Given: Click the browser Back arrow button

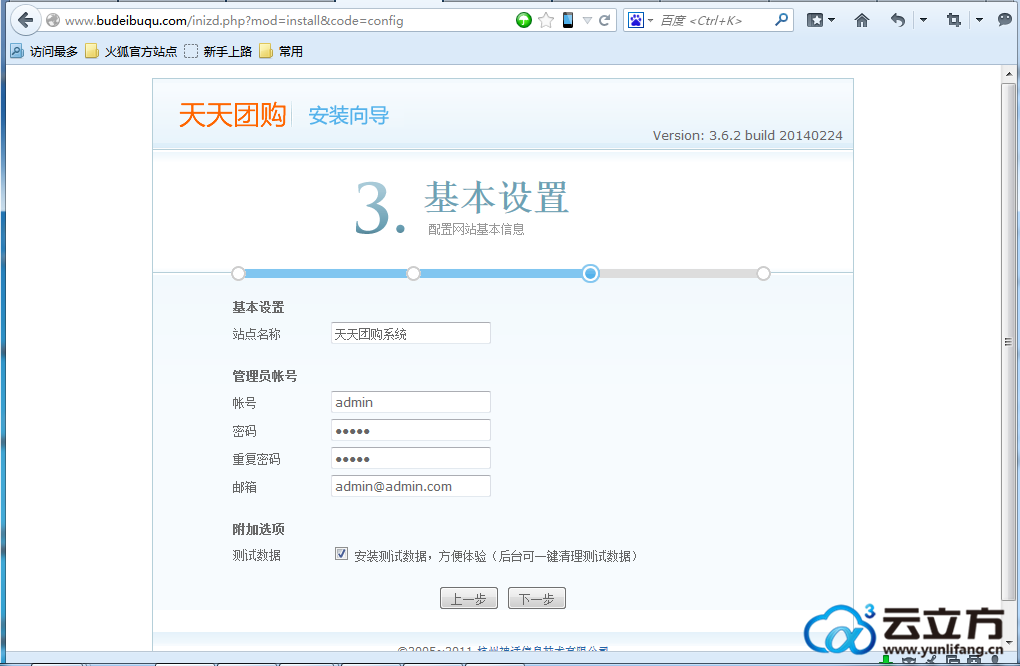Looking at the screenshot, I should [x=25, y=20].
